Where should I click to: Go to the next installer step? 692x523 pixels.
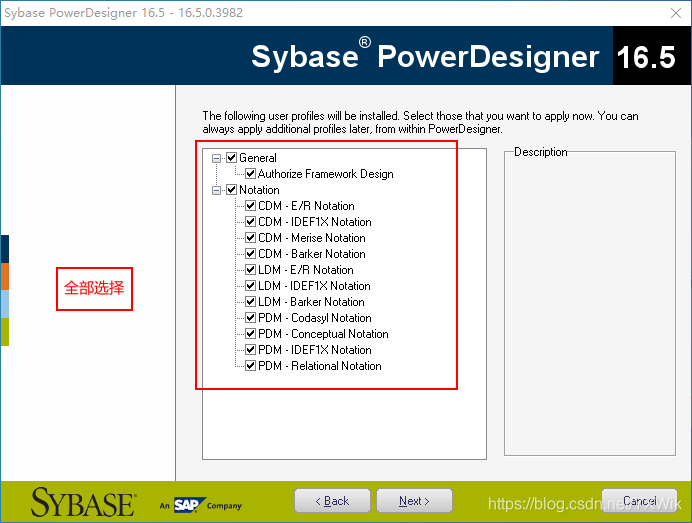click(x=414, y=500)
